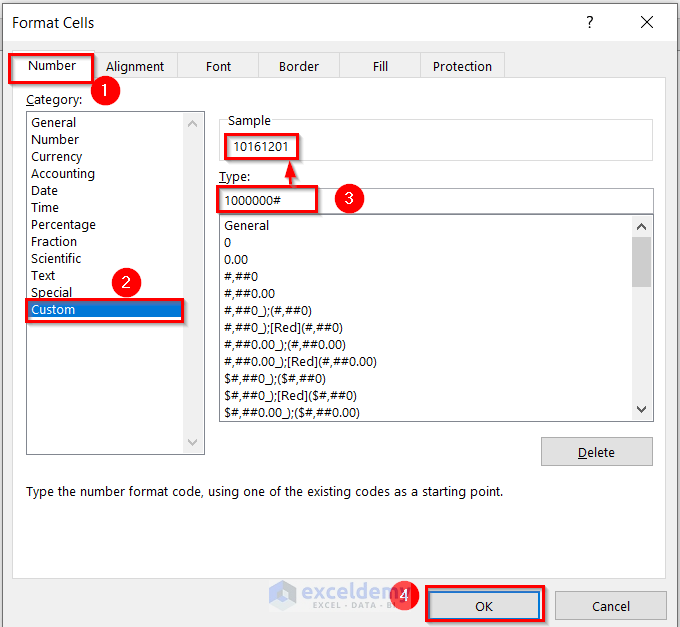Select format code #,##0.00
Image resolution: width=680 pixels, height=627 pixels.
pyautogui.click(x=426, y=294)
